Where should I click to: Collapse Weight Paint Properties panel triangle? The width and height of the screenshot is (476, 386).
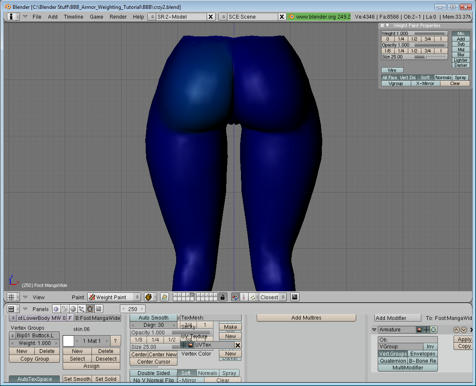coord(387,26)
